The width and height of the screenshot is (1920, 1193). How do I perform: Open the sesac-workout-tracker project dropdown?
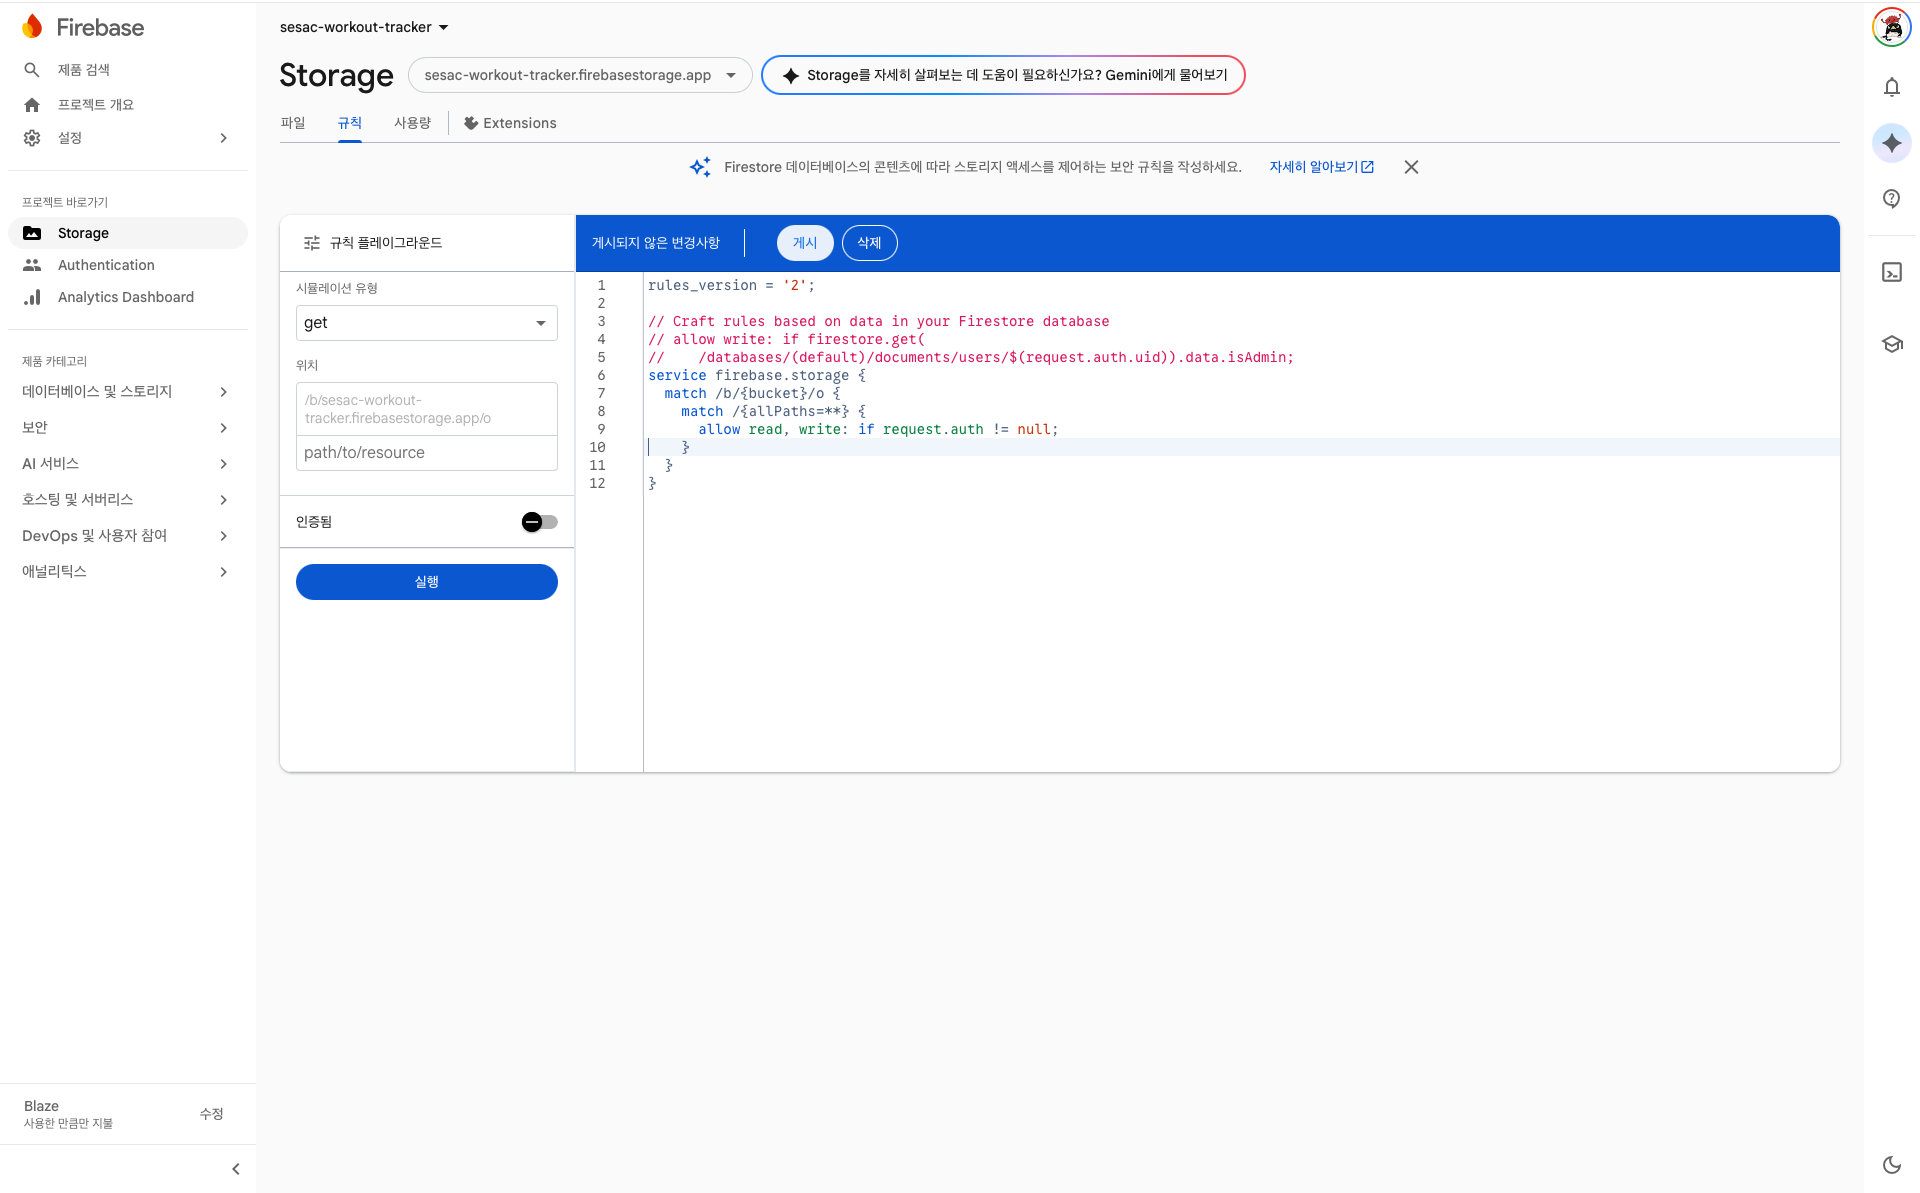click(364, 27)
